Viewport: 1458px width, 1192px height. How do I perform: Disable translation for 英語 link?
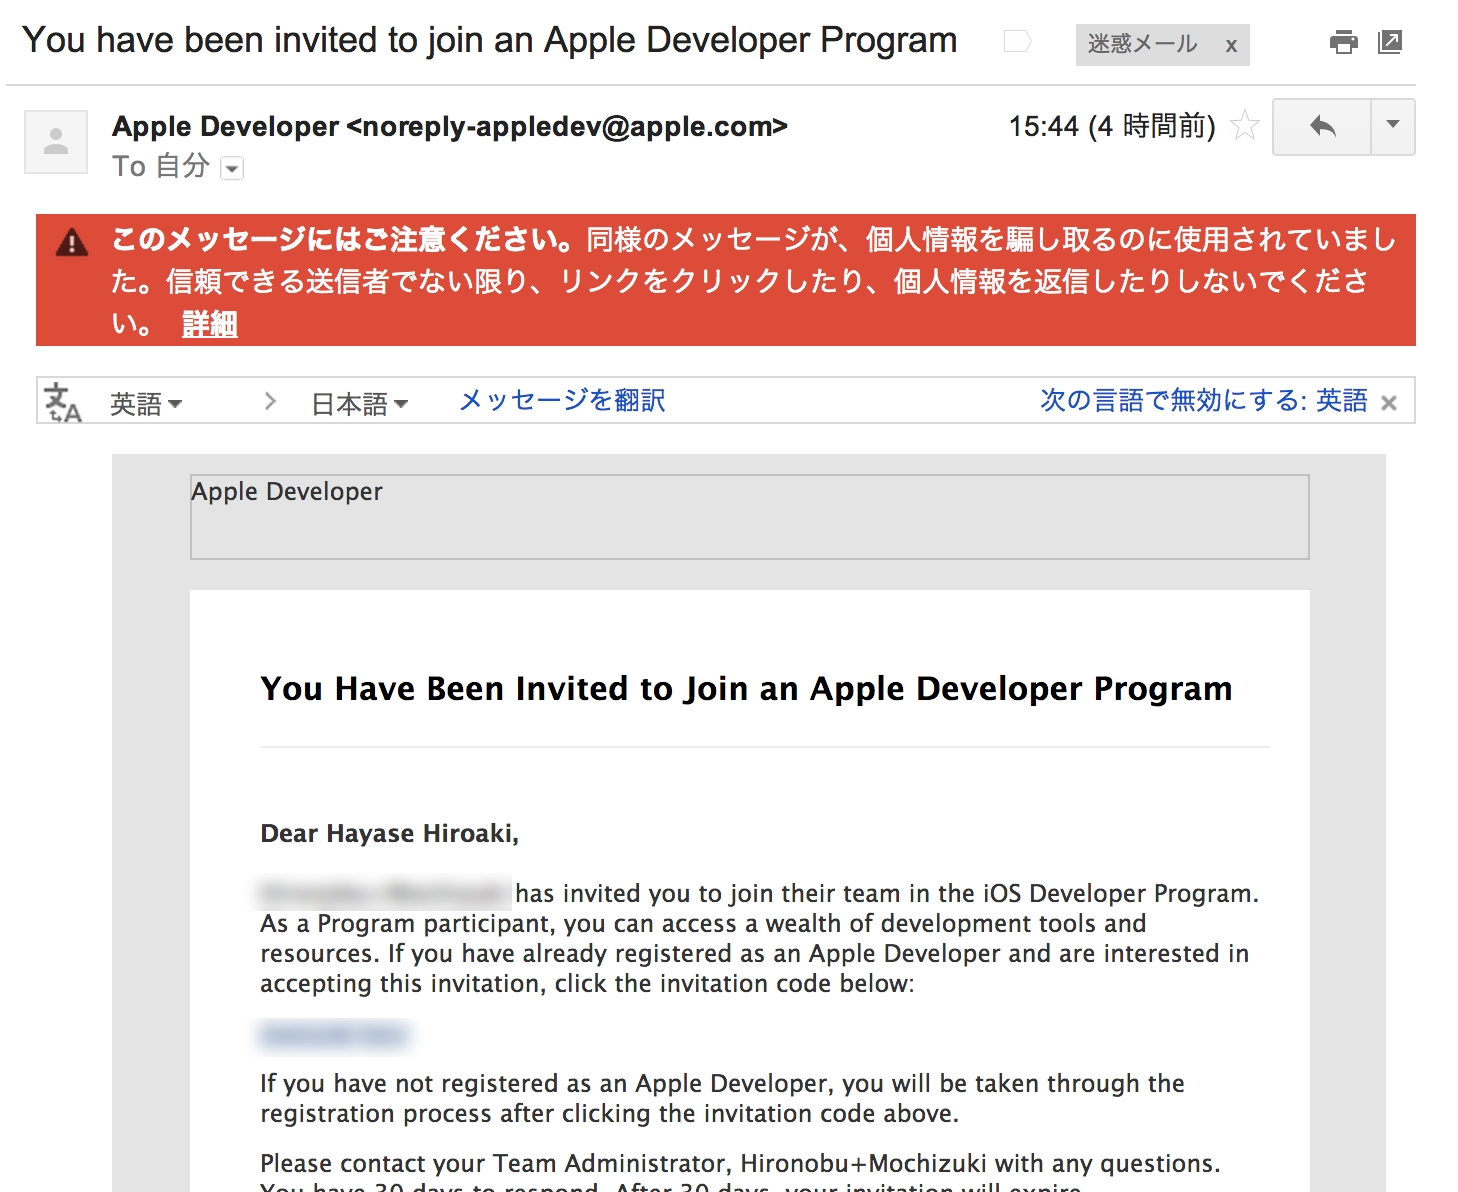tap(1203, 400)
